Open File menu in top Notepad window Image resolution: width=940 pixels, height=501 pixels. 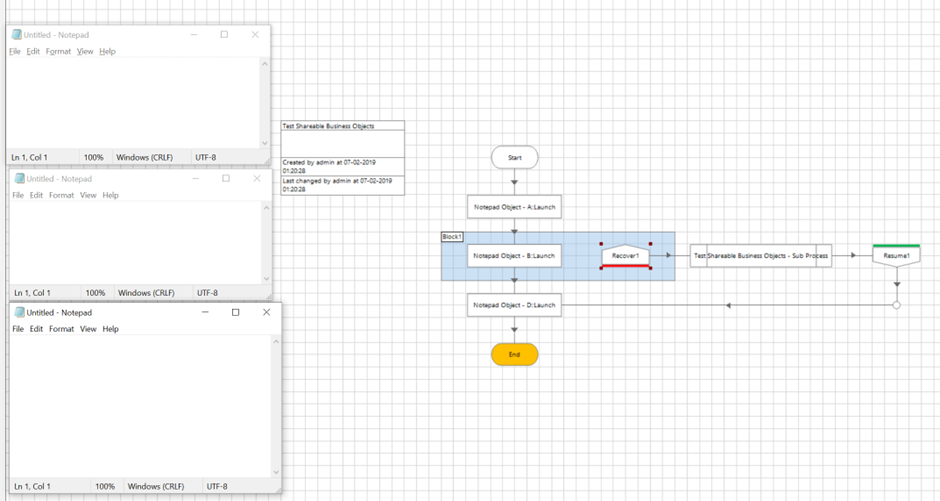click(x=15, y=52)
